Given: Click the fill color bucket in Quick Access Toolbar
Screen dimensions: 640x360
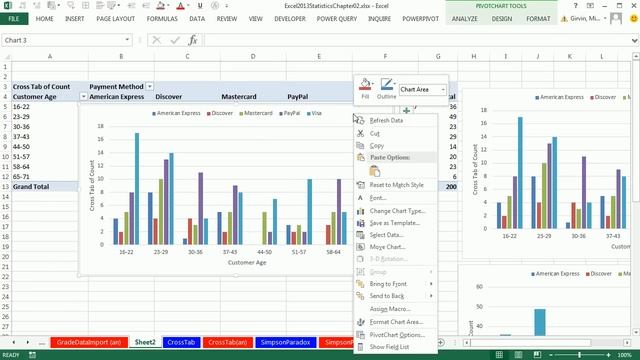Looking at the screenshot, I should 160,6.
